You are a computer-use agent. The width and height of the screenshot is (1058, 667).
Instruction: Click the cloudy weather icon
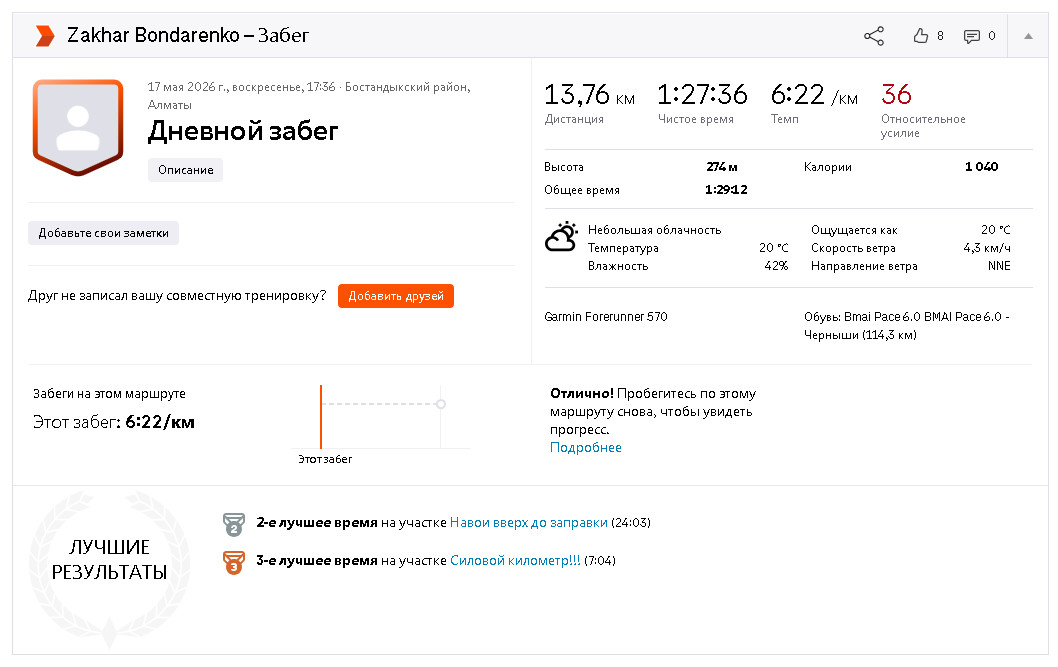[561, 237]
